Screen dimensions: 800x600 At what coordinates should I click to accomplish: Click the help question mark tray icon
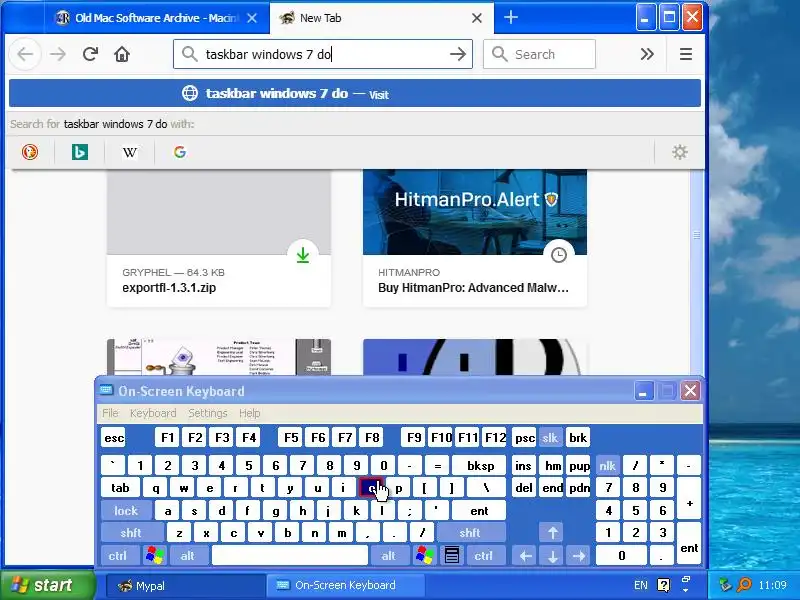(x=663, y=585)
